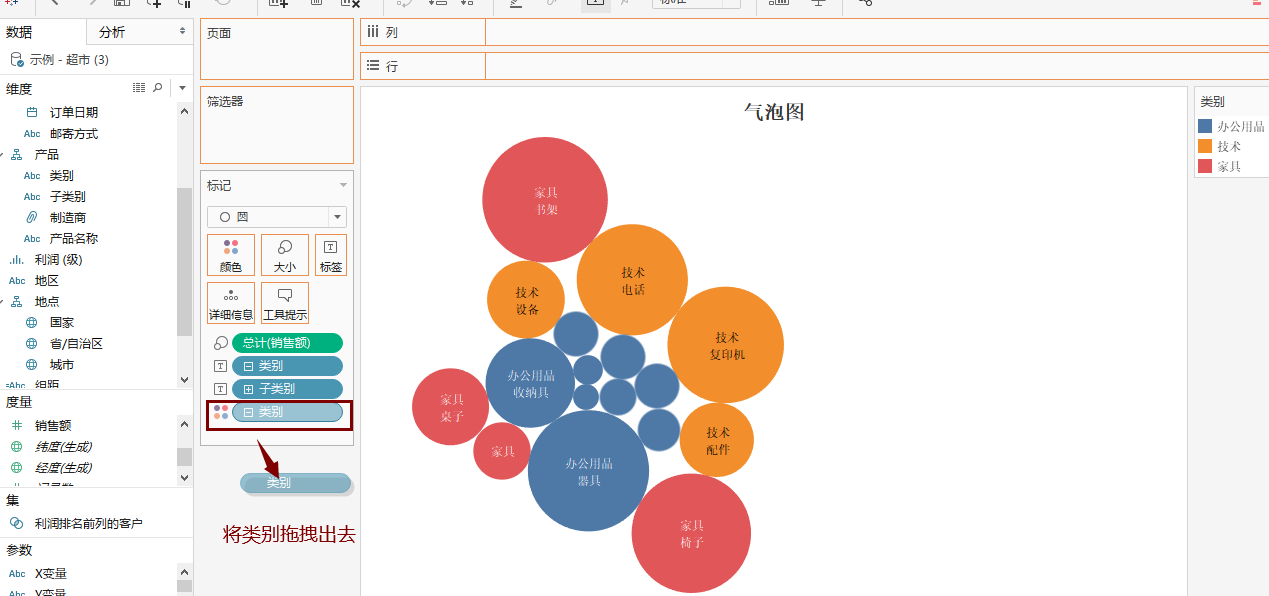Click the 行 shelf
Image resolution: width=1269 pixels, height=596 pixels.
[x=814, y=66]
